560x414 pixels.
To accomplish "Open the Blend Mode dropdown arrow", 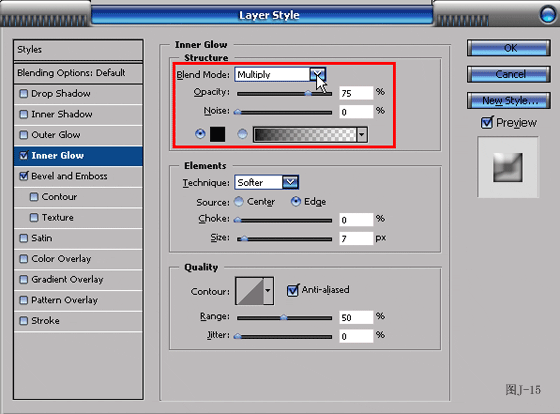I will [x=317, y=74].
